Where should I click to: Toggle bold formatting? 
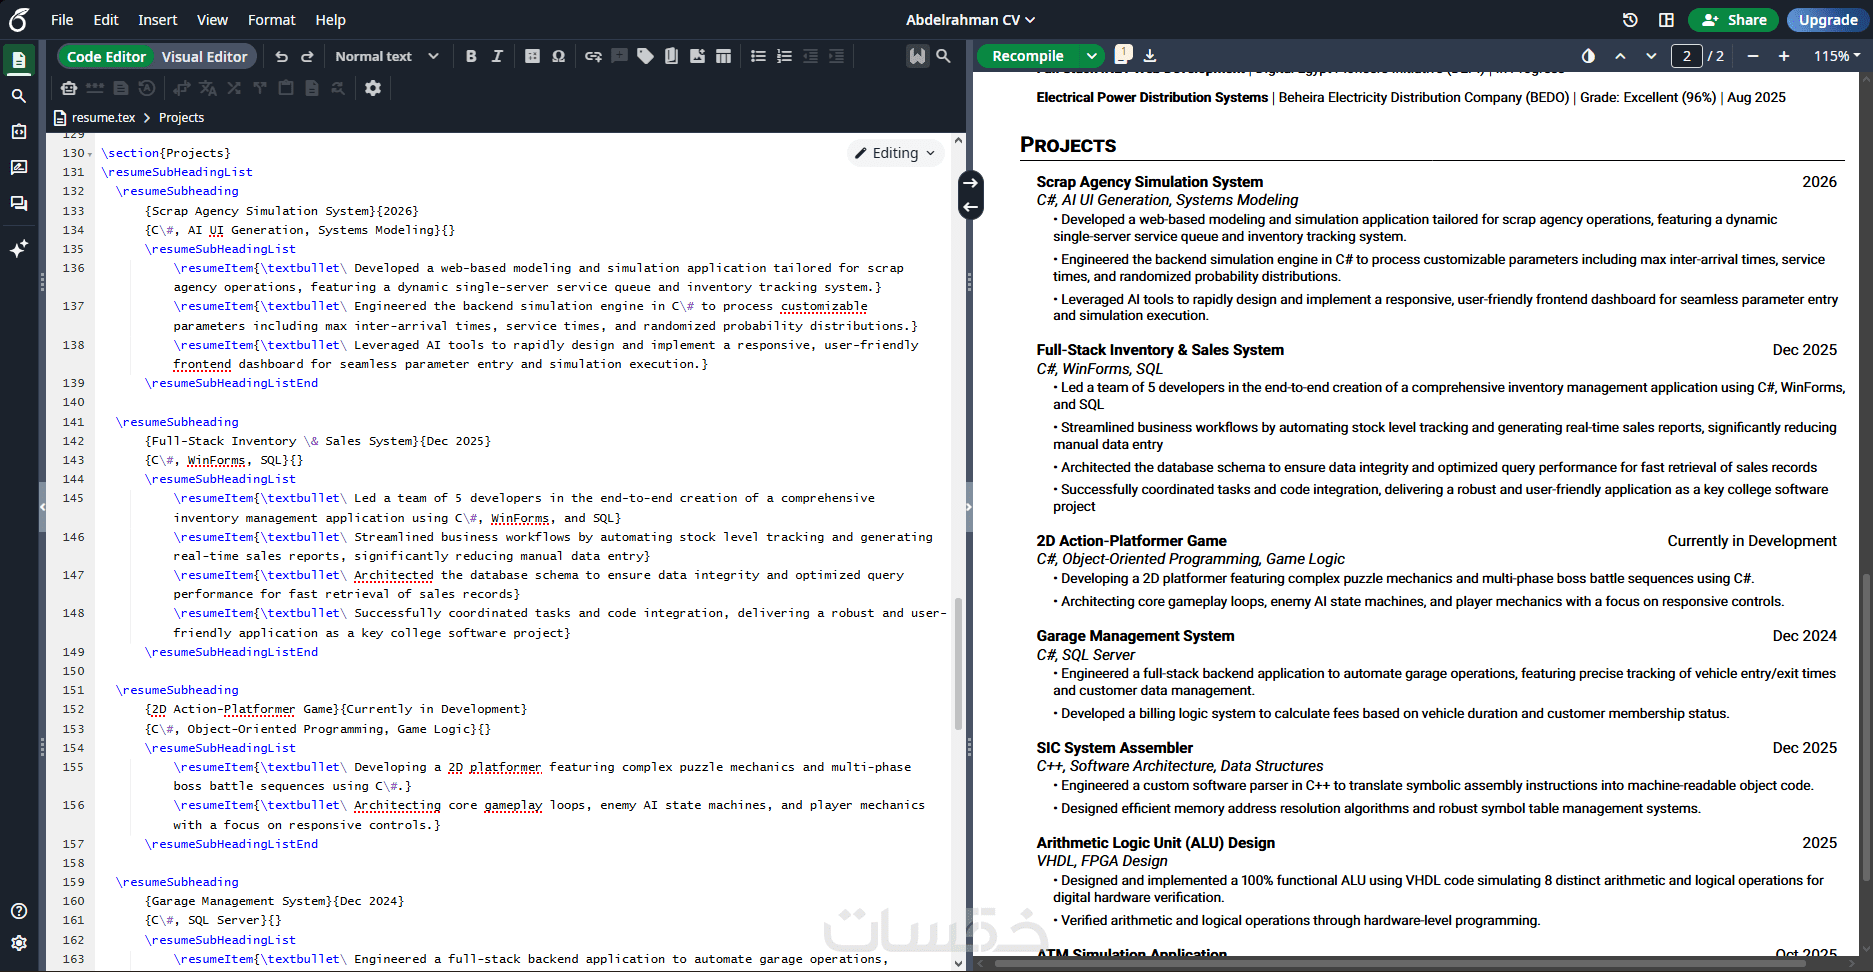point(471,57)
